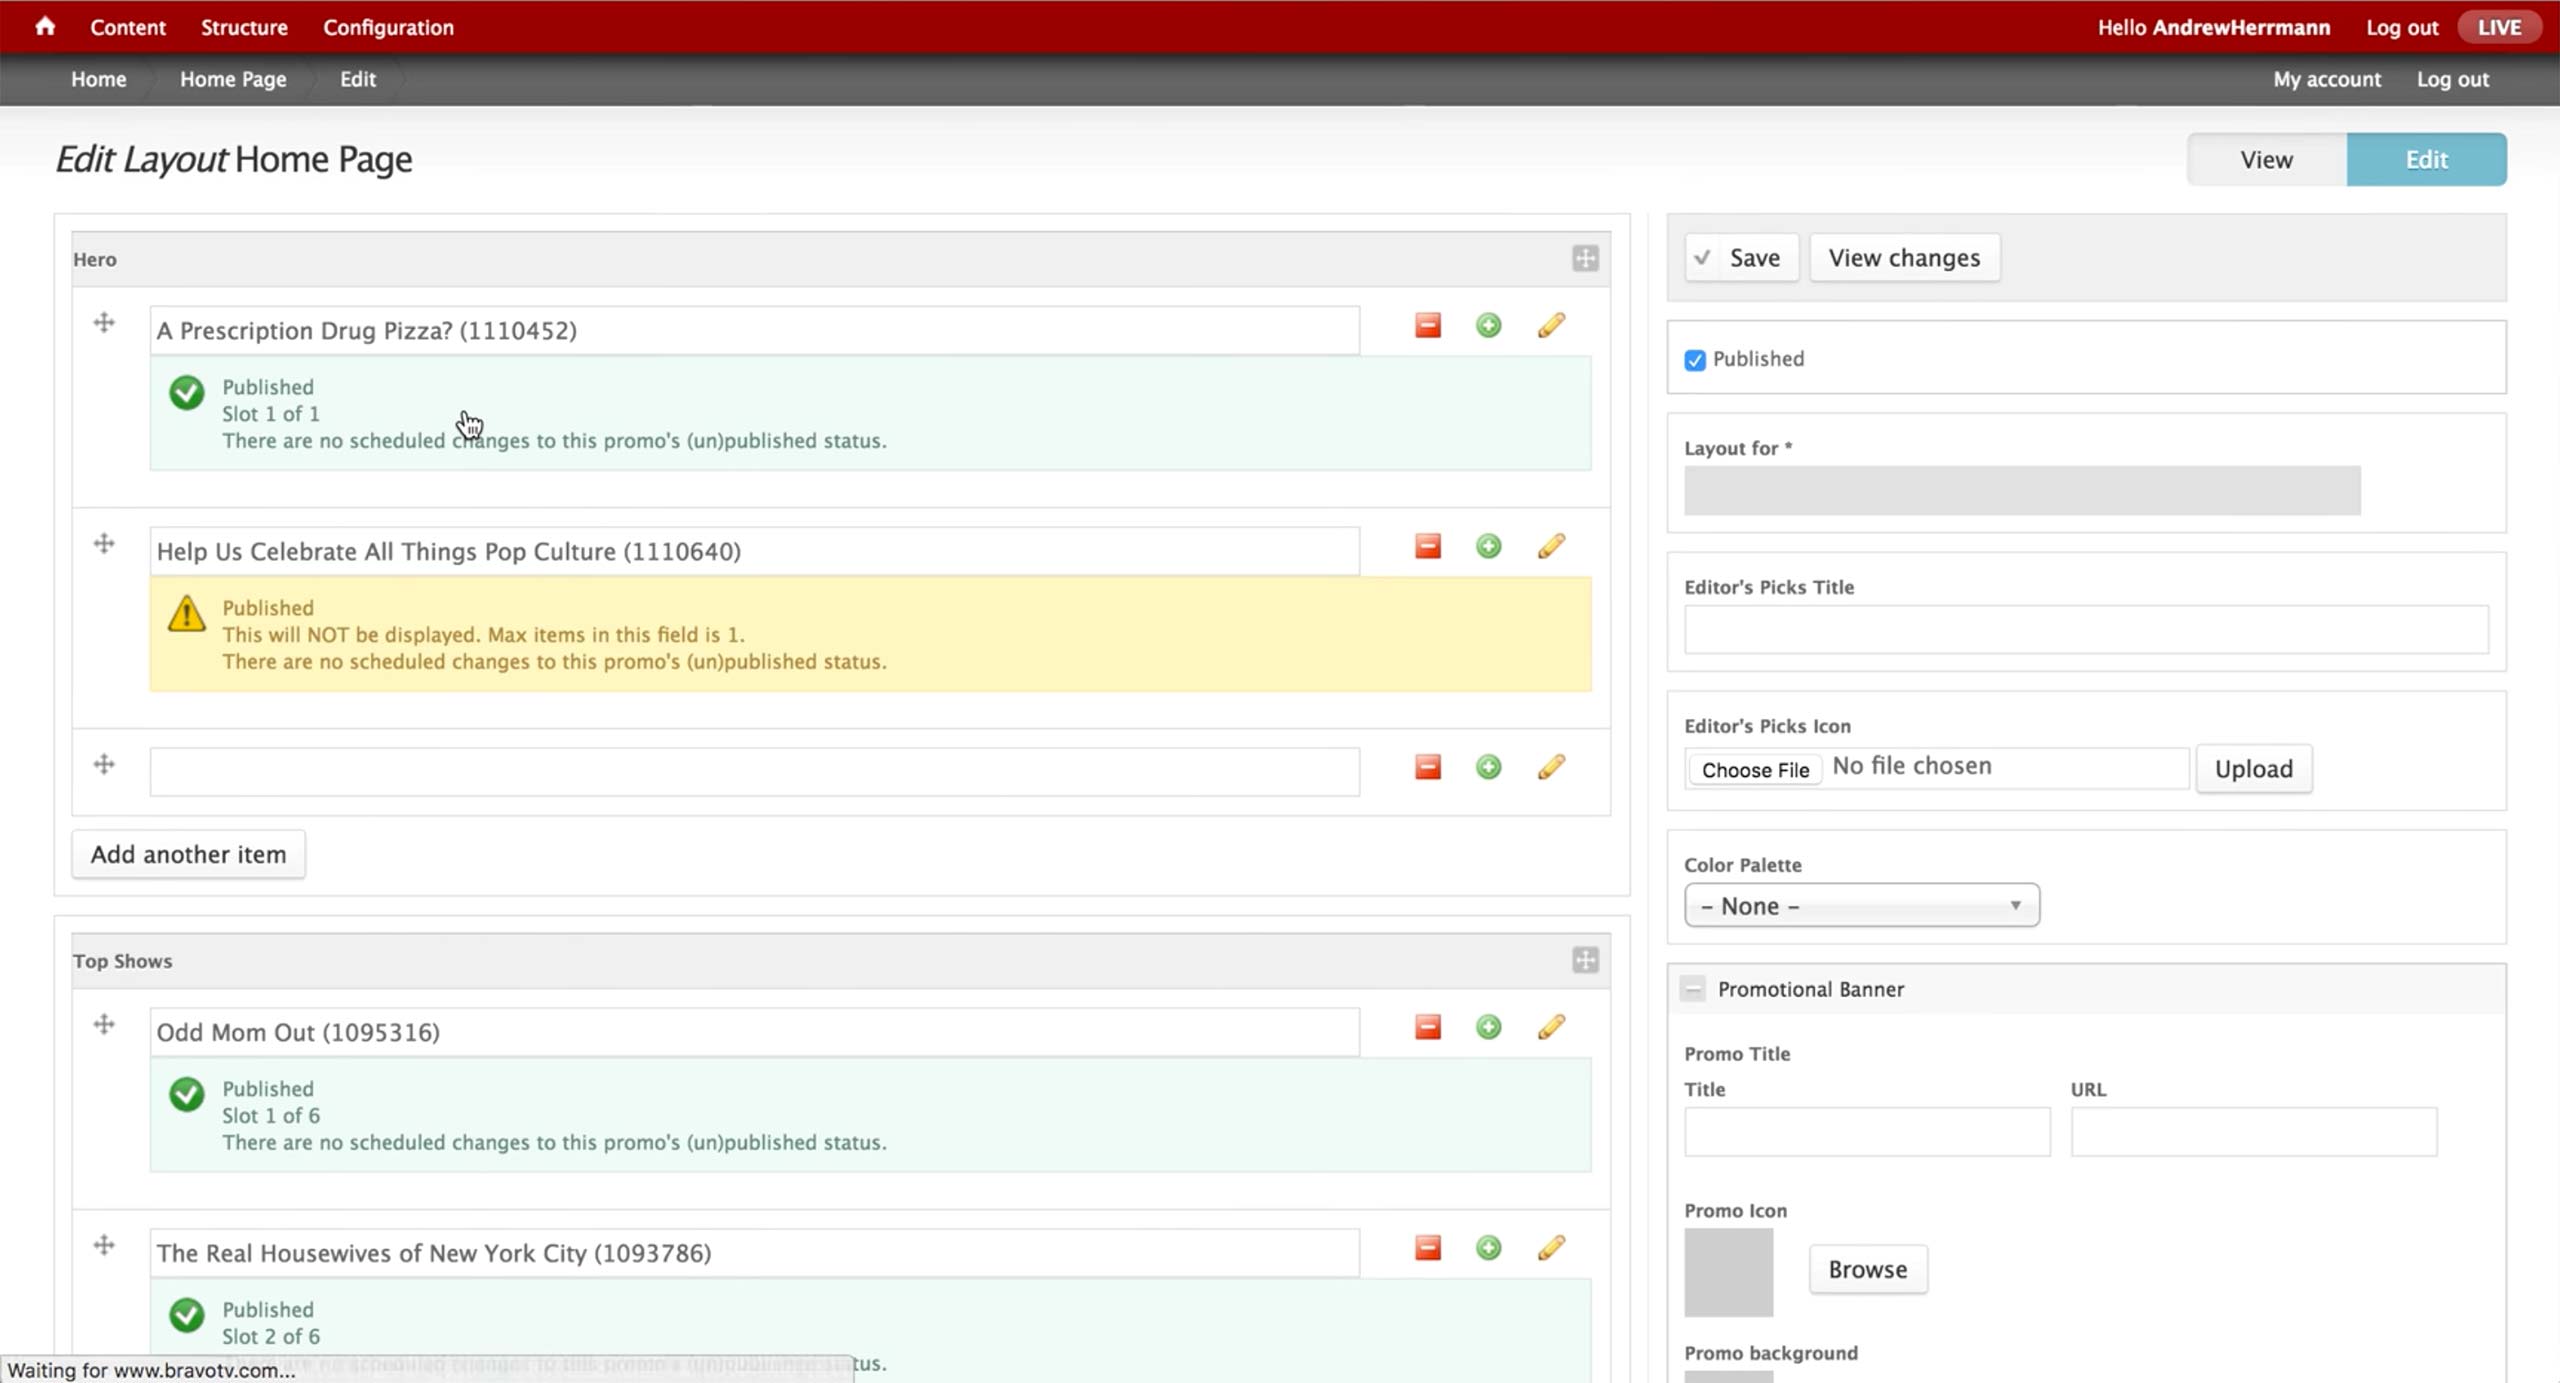This screenshot has height=1383, width=2560.
Task: Uncheck the Published checkbox
Action: coord(1694,360)
